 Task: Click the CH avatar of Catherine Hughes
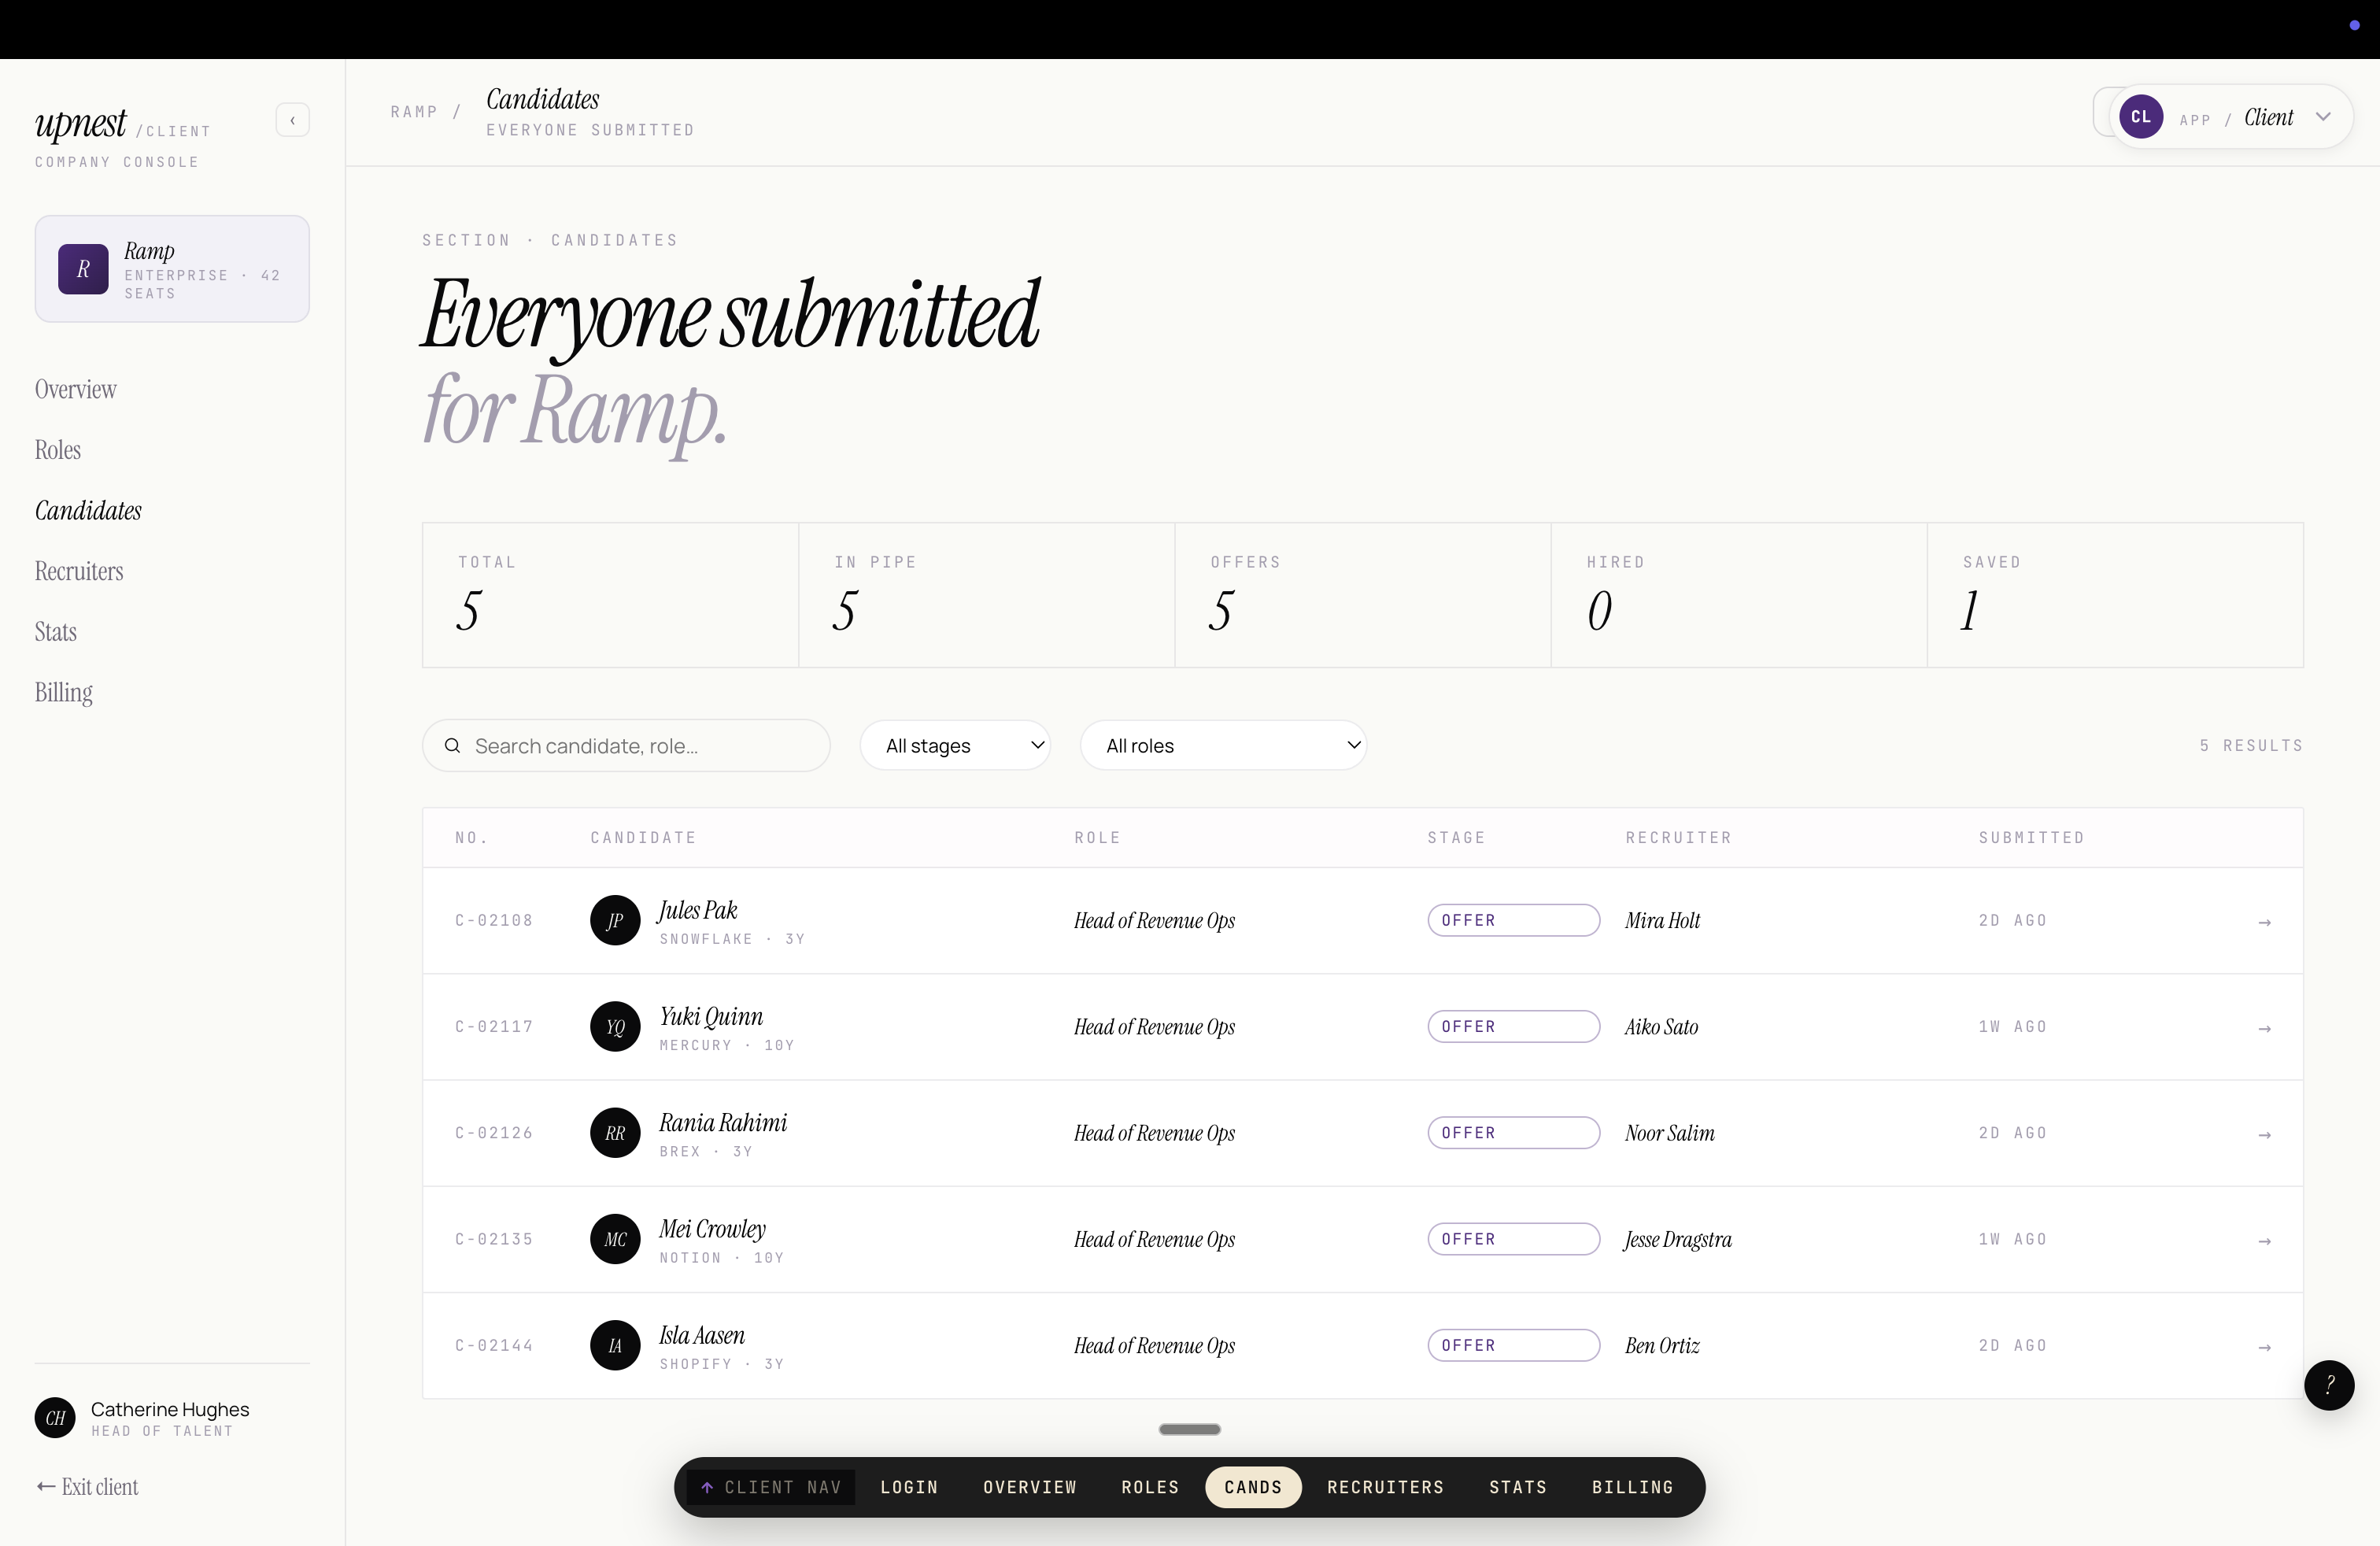(55, 1418)
